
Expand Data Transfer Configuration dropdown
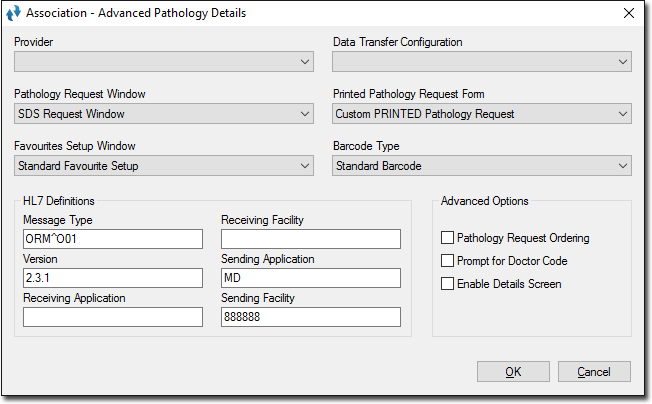(482, 62)
